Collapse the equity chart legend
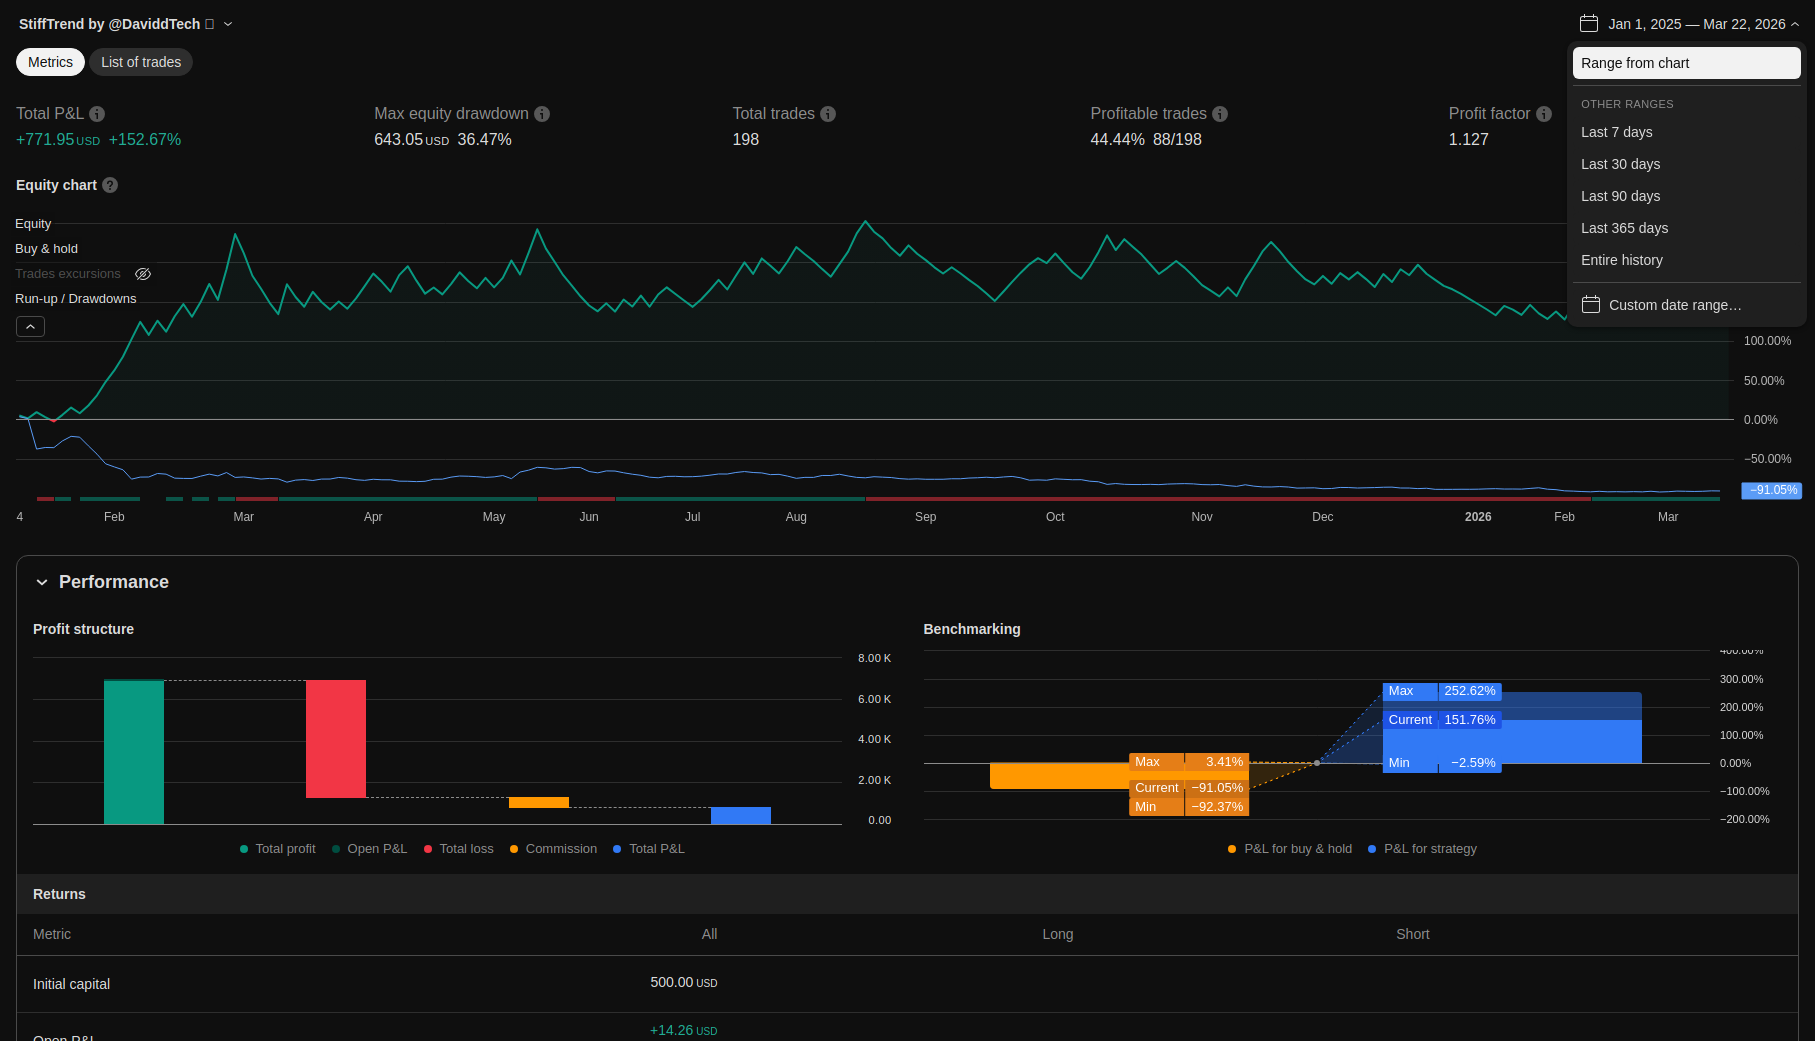Screen dimensions: 1815x1041 pyautogui.click(x=30, y=327)
